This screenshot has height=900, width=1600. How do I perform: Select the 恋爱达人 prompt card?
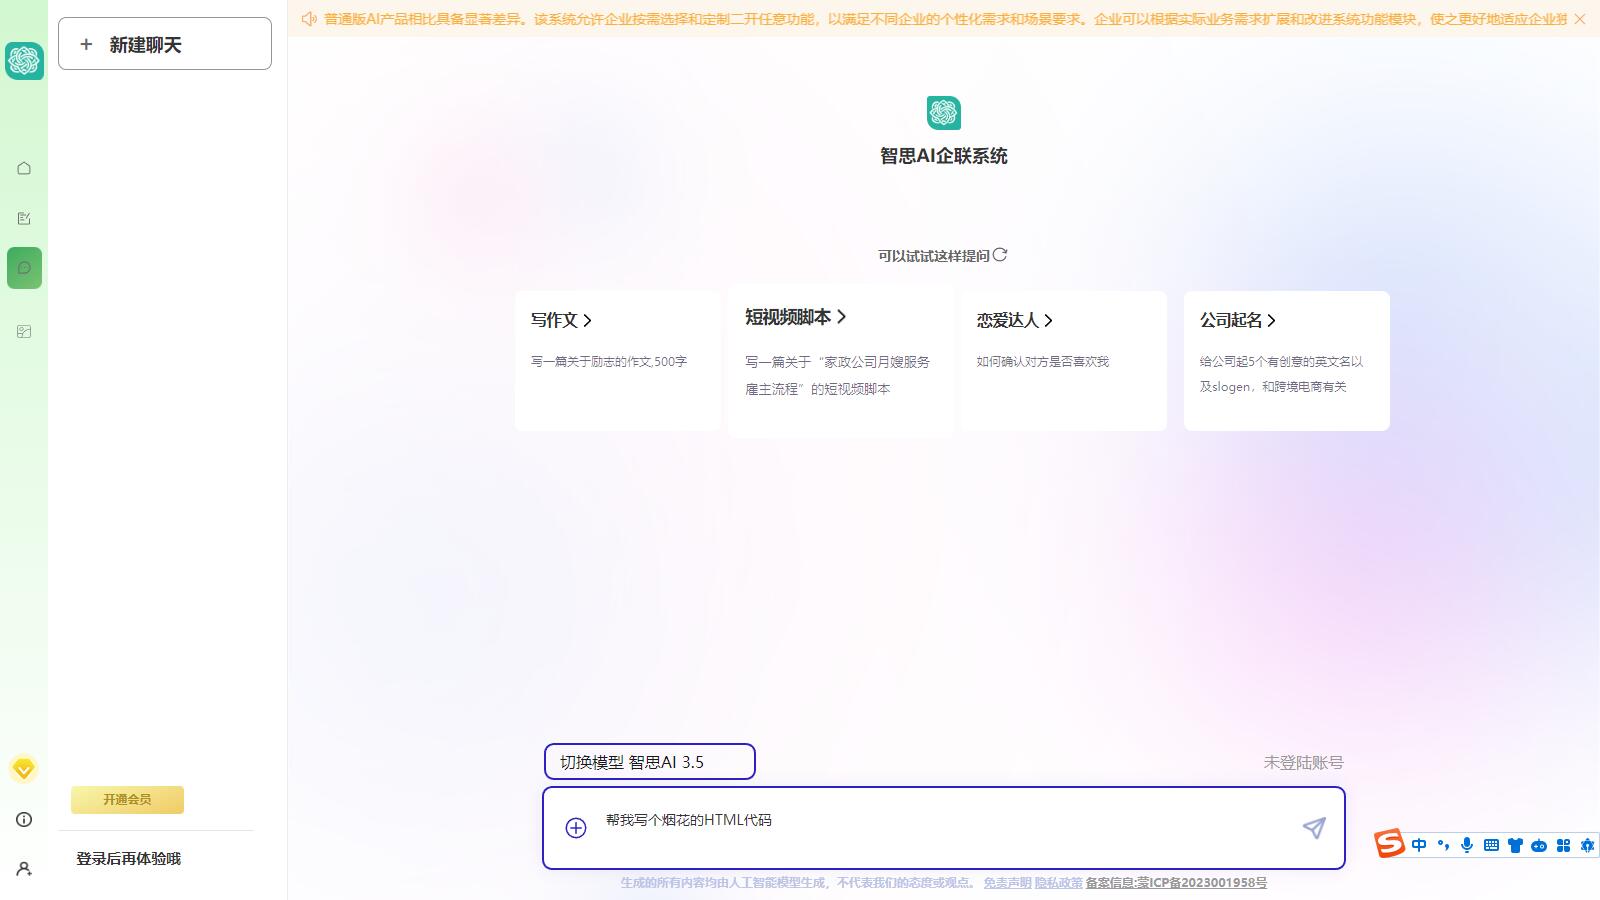point(1064,361)
